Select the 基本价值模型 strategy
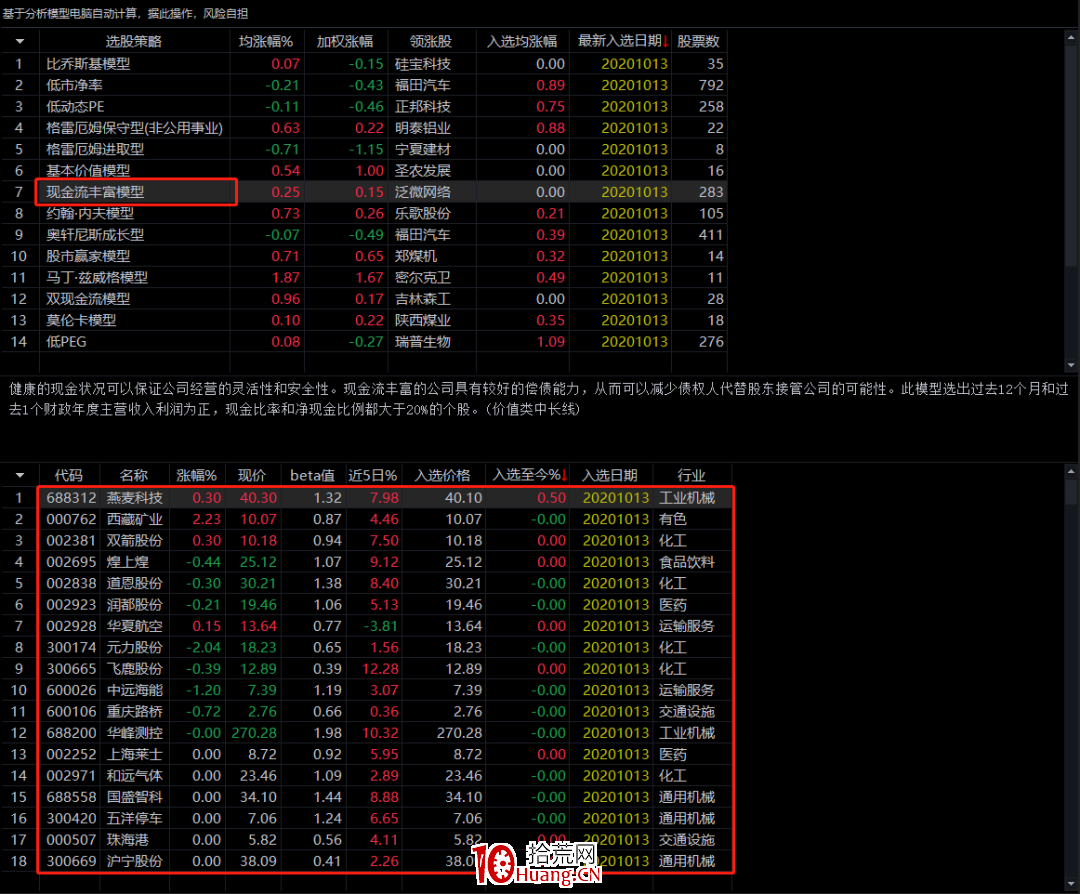This screenshot has width=1080, height=894. coord(88,171)
